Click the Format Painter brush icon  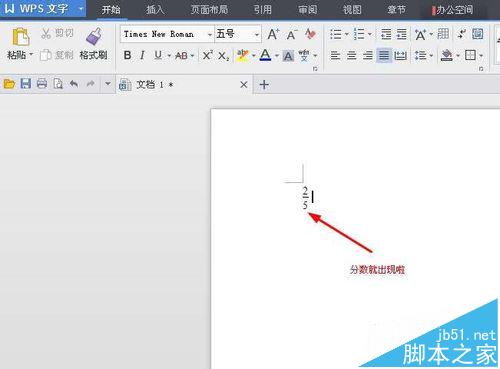click(94, 36)
